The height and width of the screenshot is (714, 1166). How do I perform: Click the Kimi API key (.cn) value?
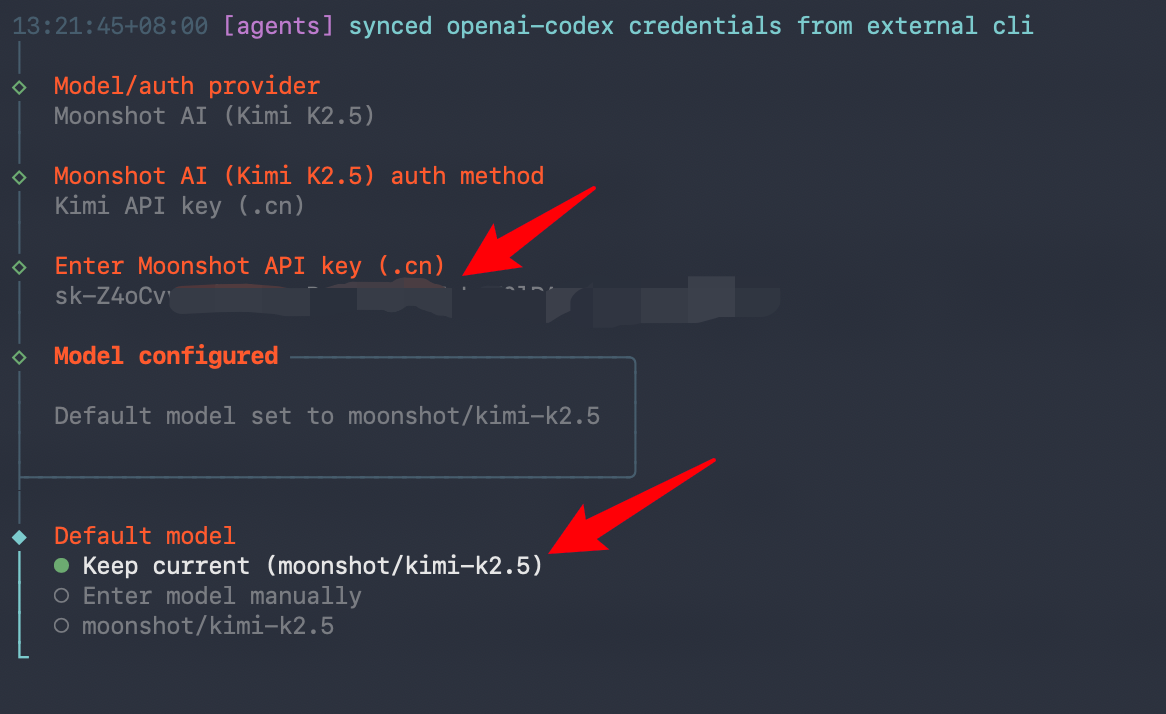180,206
